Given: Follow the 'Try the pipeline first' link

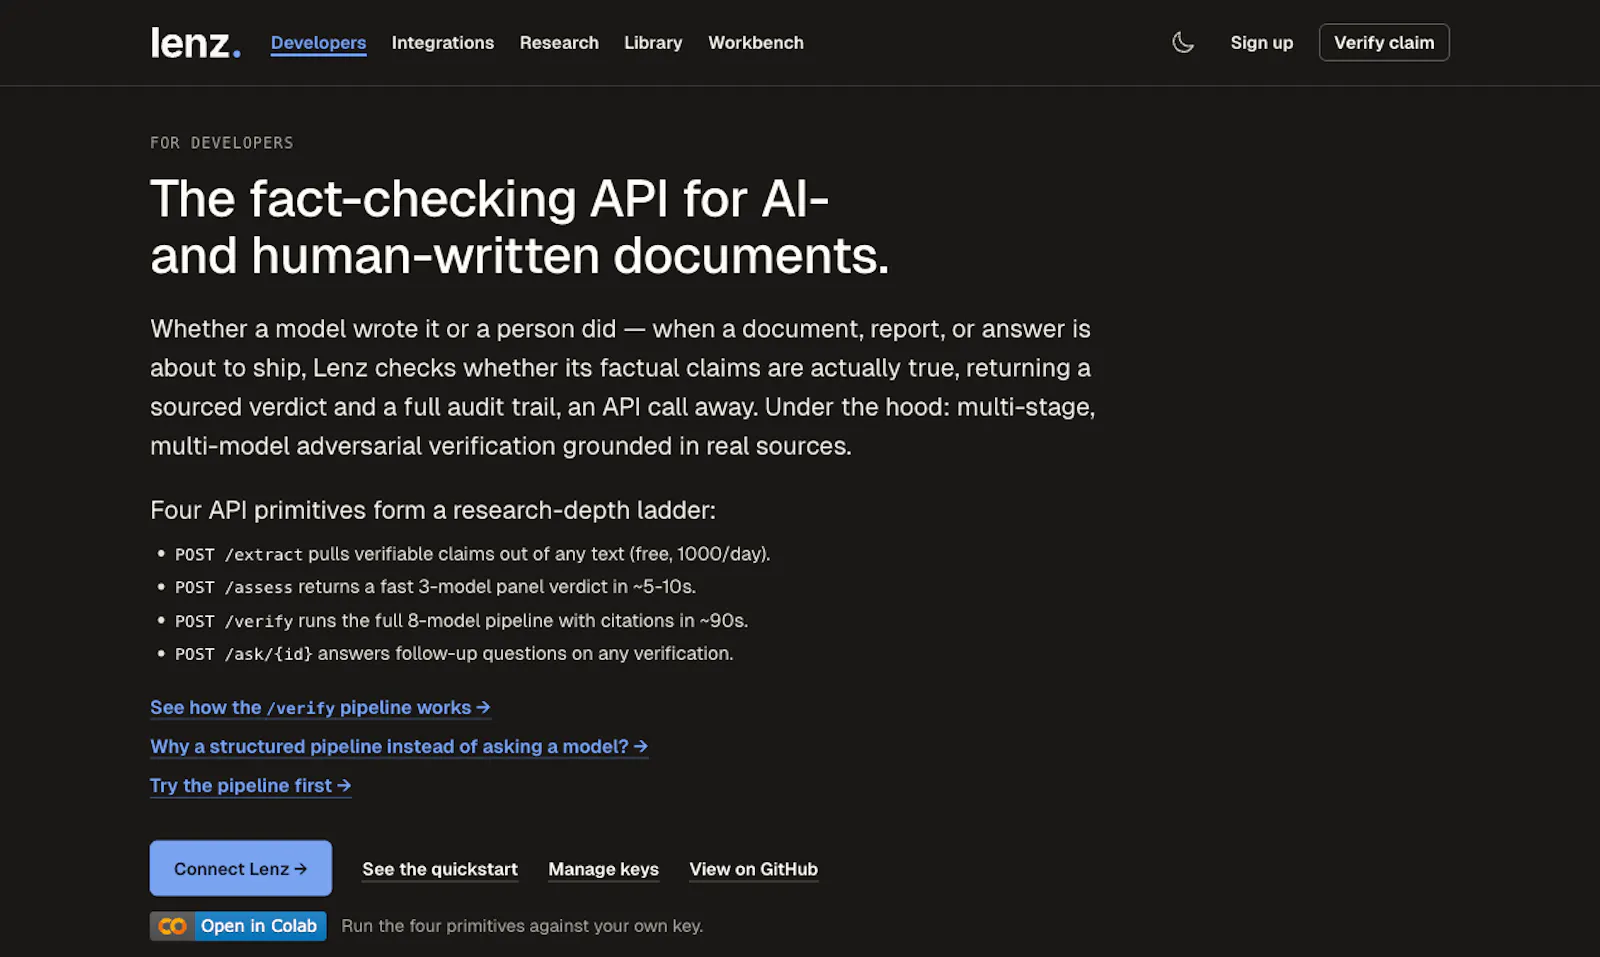Looking at the screenshot, I should 250,785.
